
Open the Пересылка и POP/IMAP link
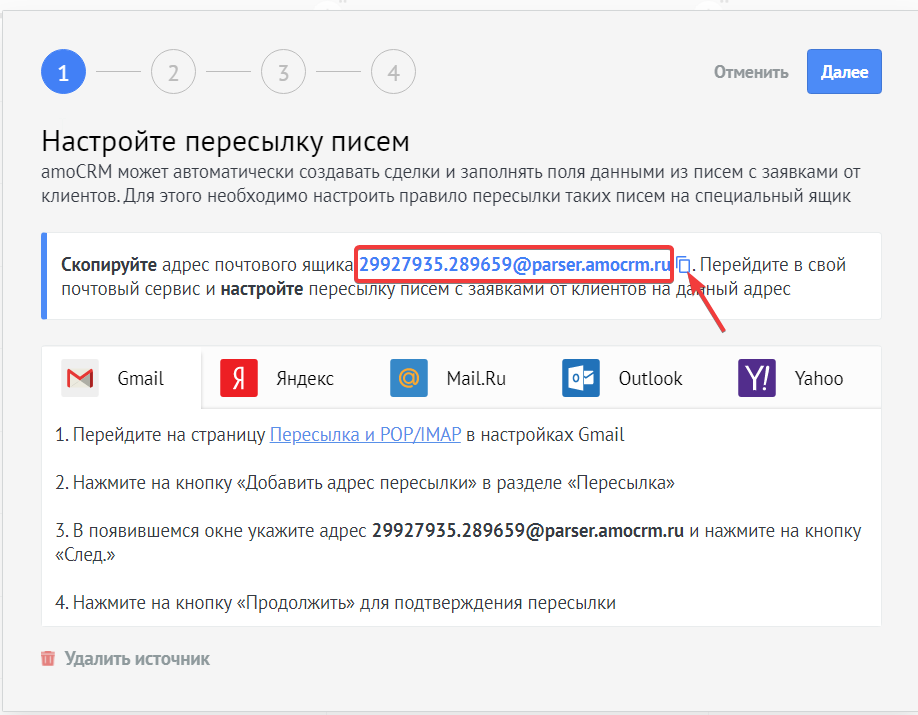365,435
